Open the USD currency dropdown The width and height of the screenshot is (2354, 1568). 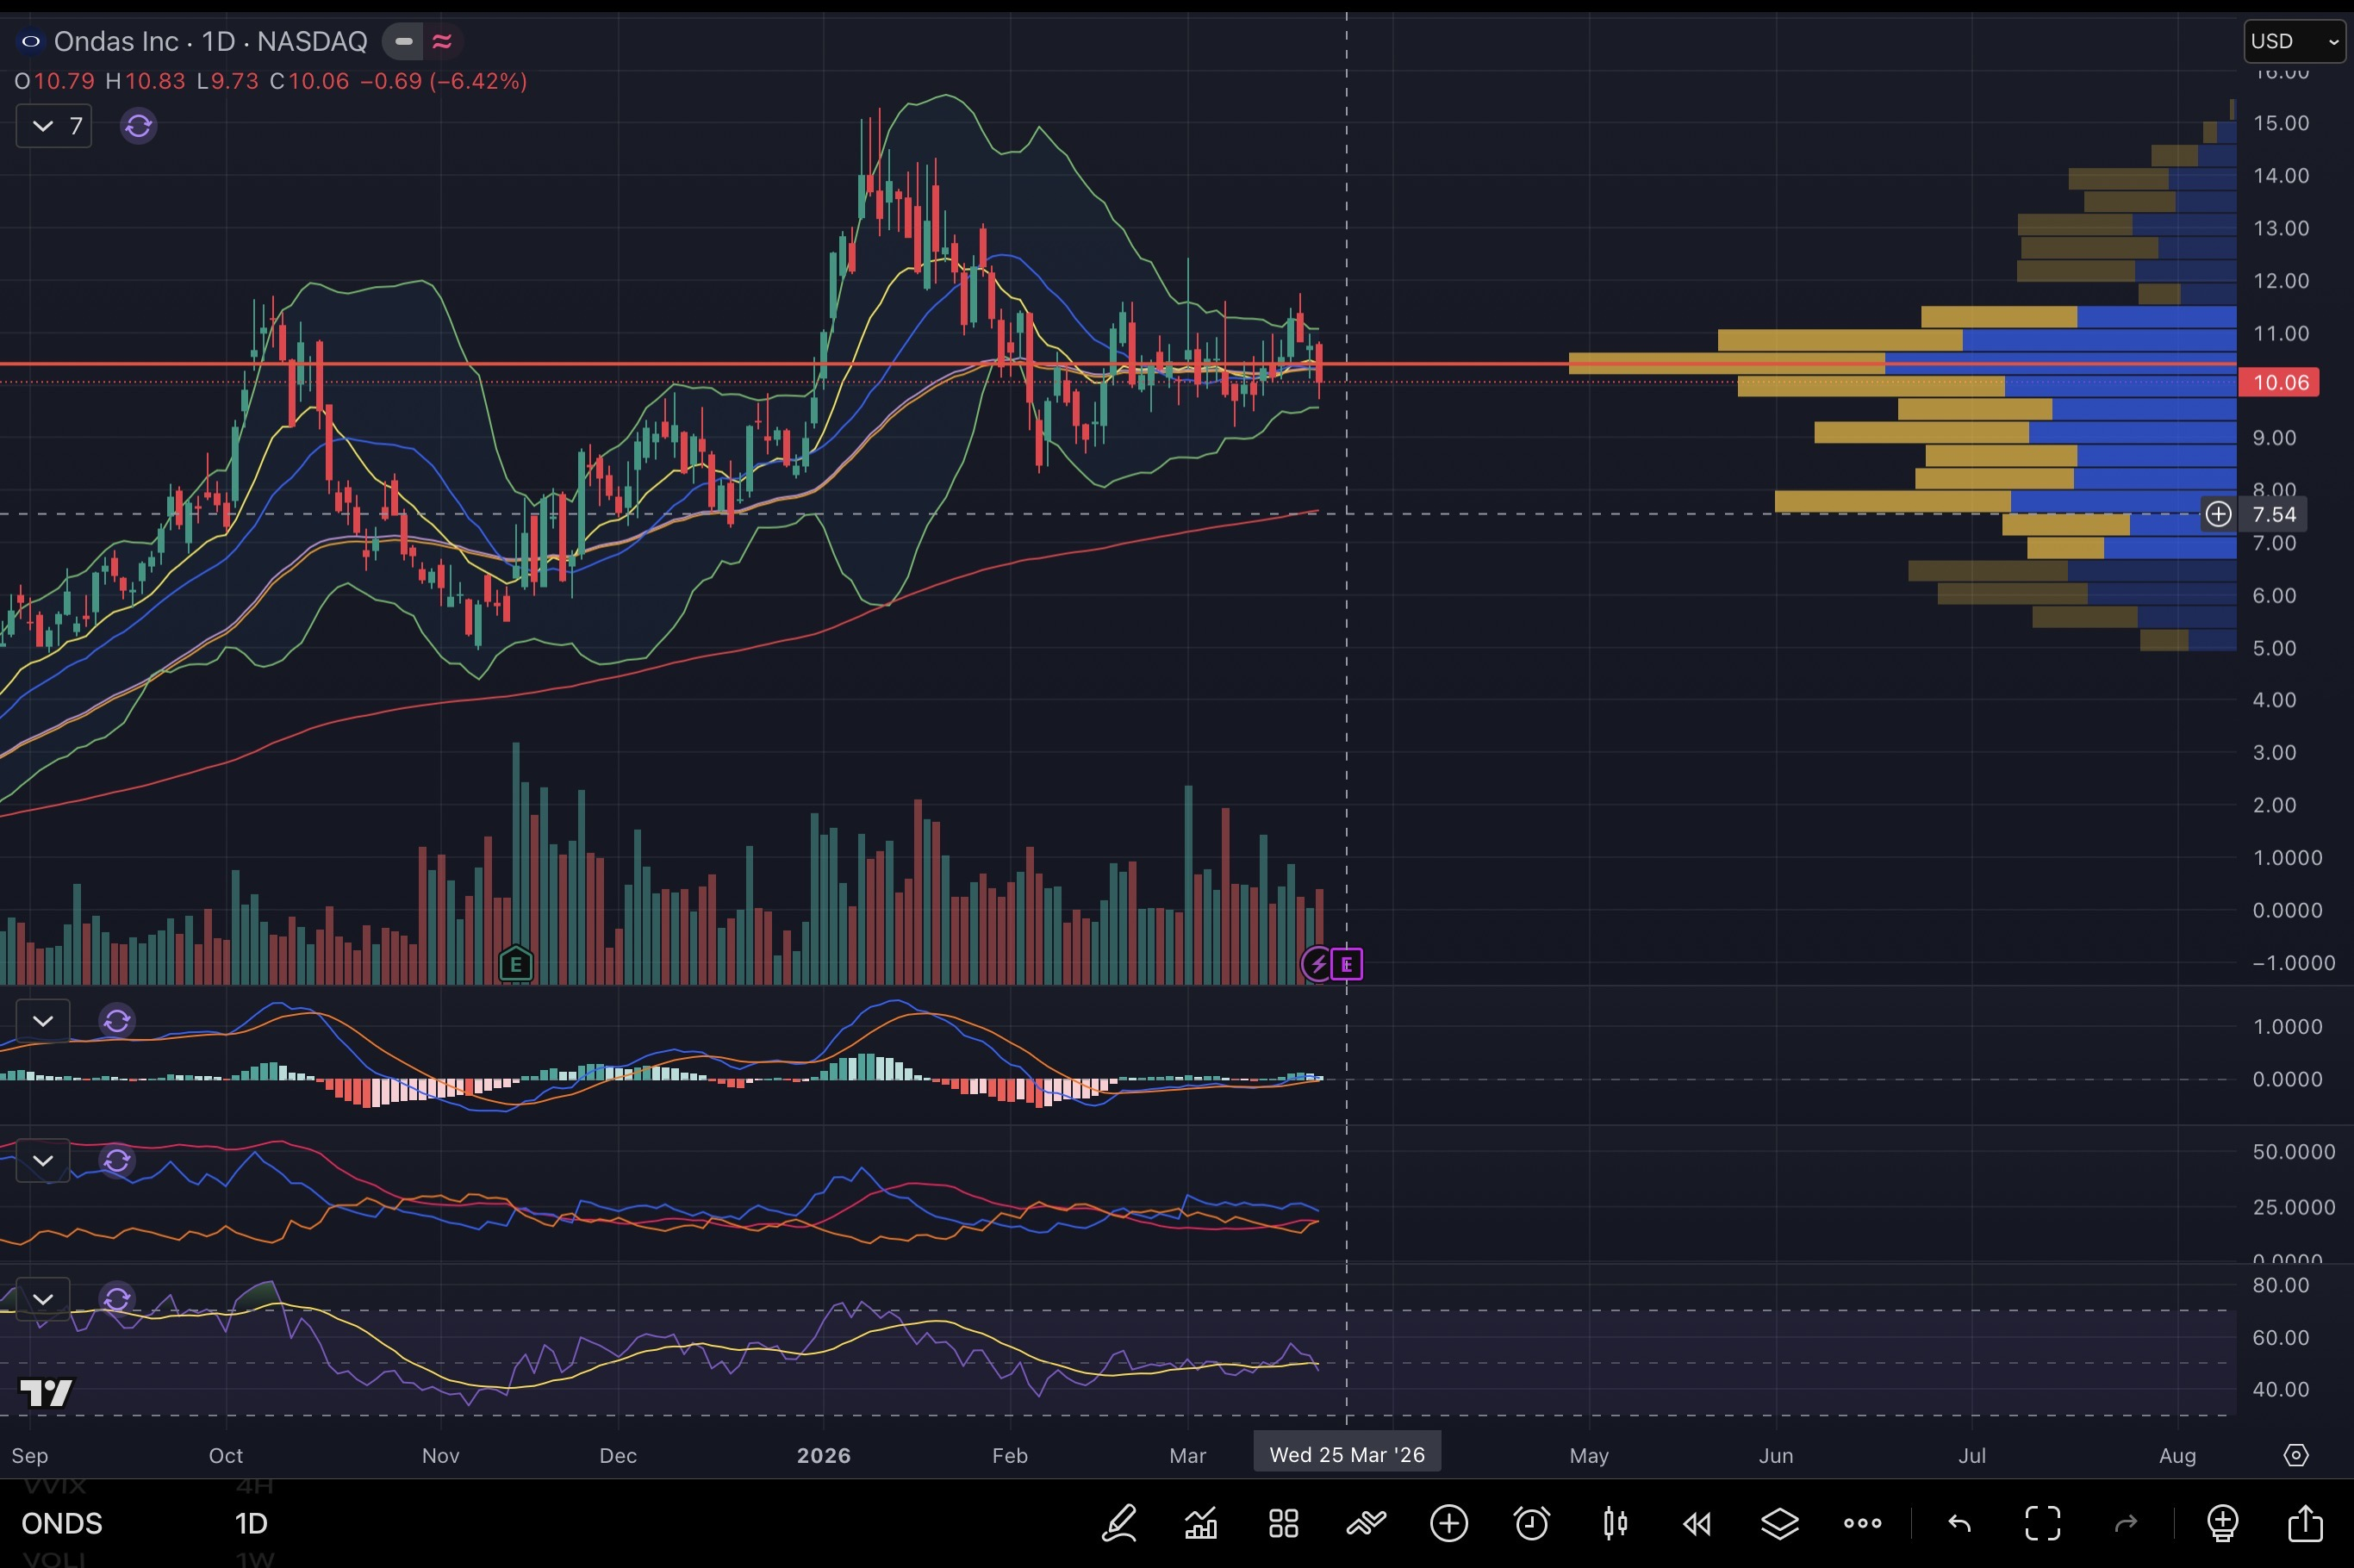point(2293,41)
